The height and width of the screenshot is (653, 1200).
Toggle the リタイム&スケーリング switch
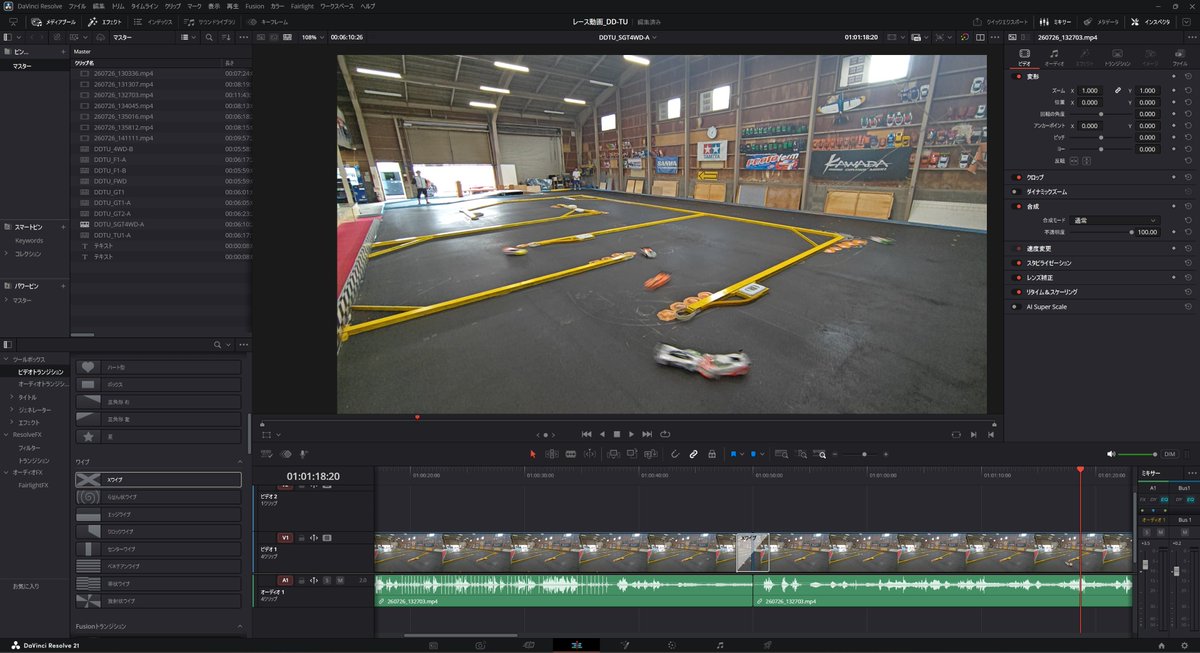1016,292
